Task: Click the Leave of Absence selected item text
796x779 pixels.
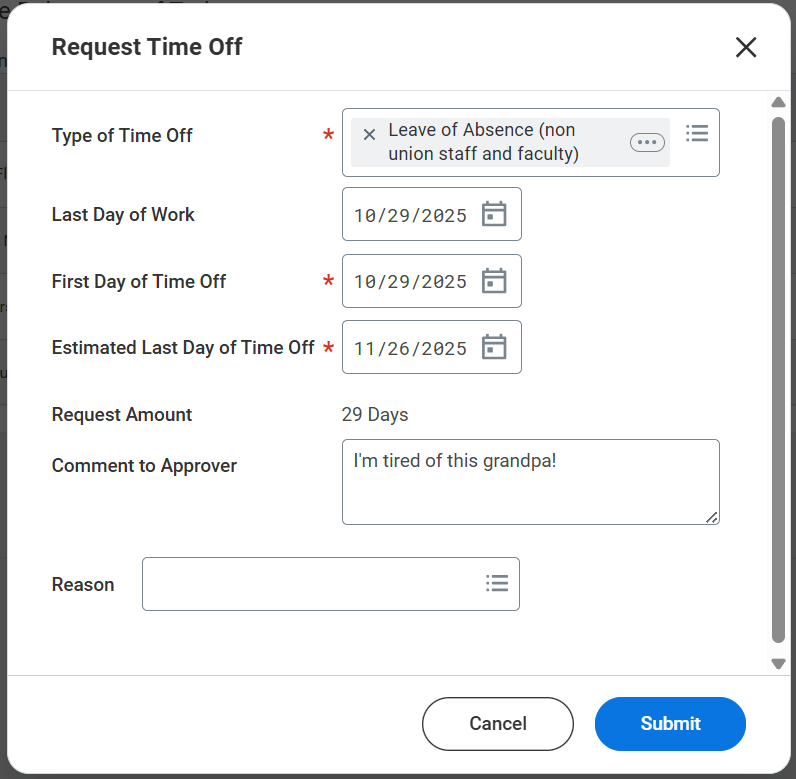Action: [x=484, y=142]
